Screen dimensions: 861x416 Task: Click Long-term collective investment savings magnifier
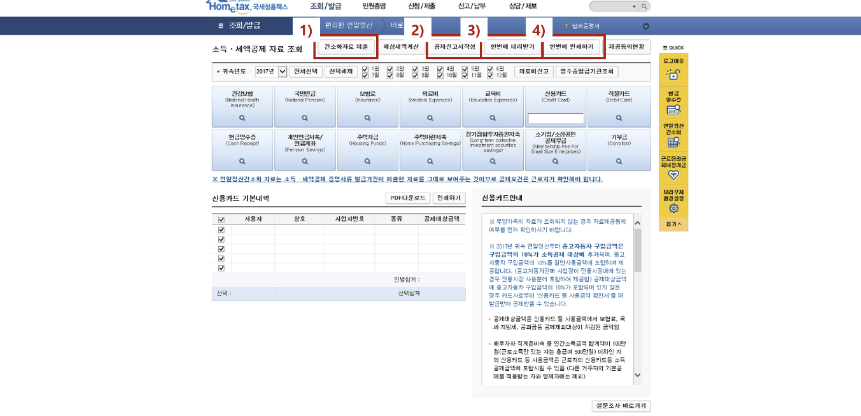coord(493,161)
